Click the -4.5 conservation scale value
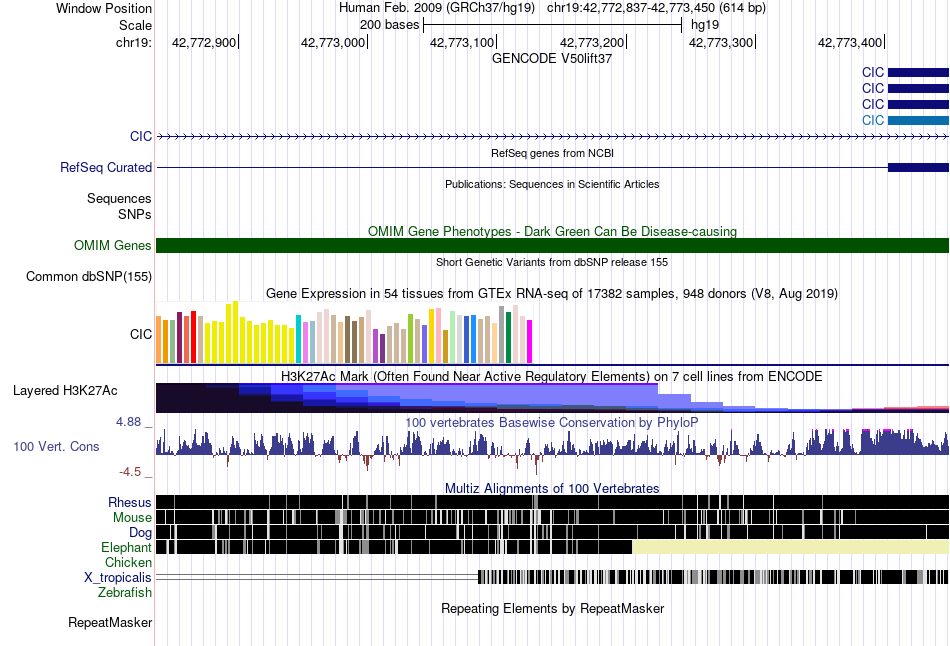The height and width of the screenshot is (646, 950). coord(130,471)
